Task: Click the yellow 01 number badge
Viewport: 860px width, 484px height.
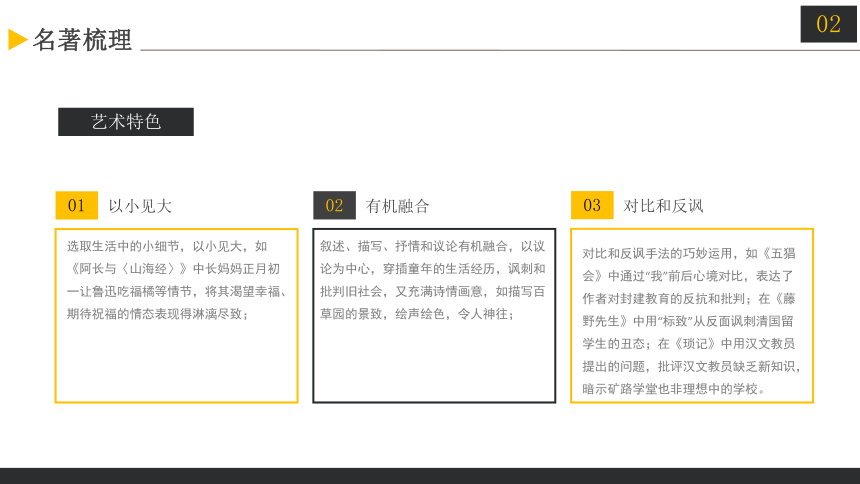Action: (76, 205)
